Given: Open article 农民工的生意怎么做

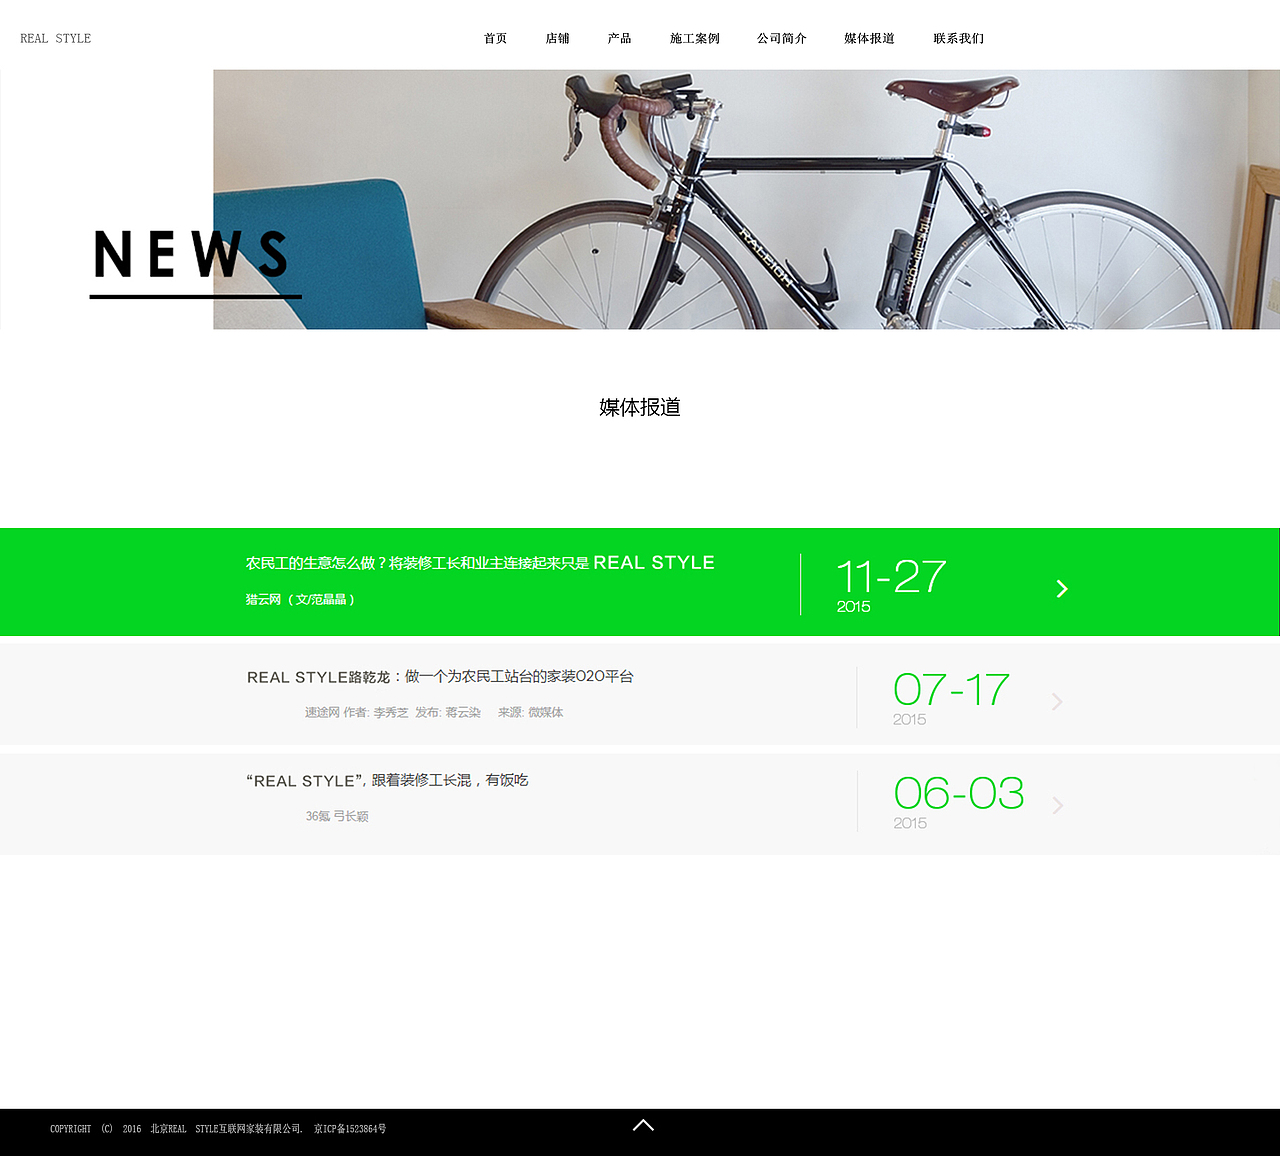Looking at the screenshot, I should click(x=480, y=563).
